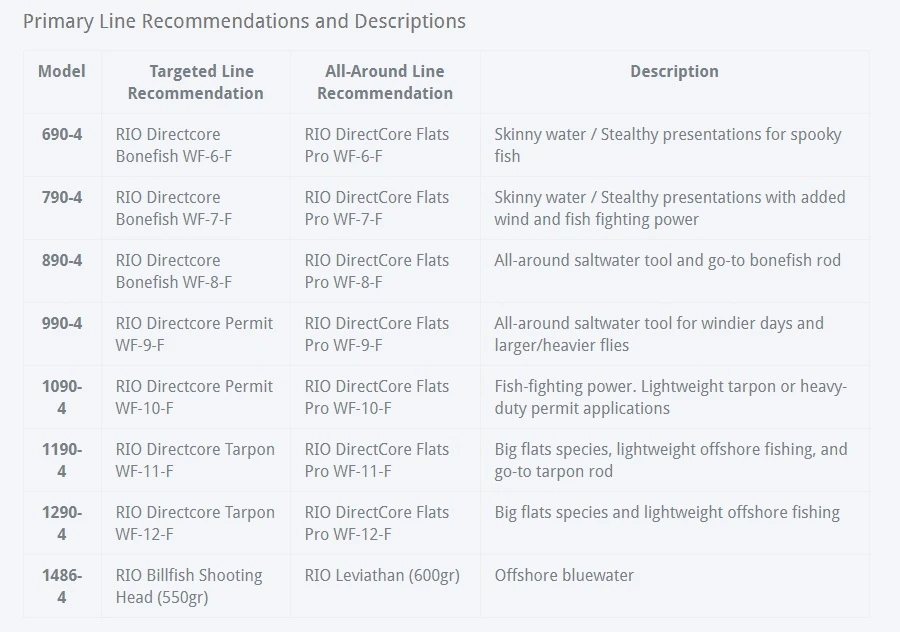Select the Description column header
The height and width of the screenshot is (632, 900).
pyautogui.click(x=674, y=71)
